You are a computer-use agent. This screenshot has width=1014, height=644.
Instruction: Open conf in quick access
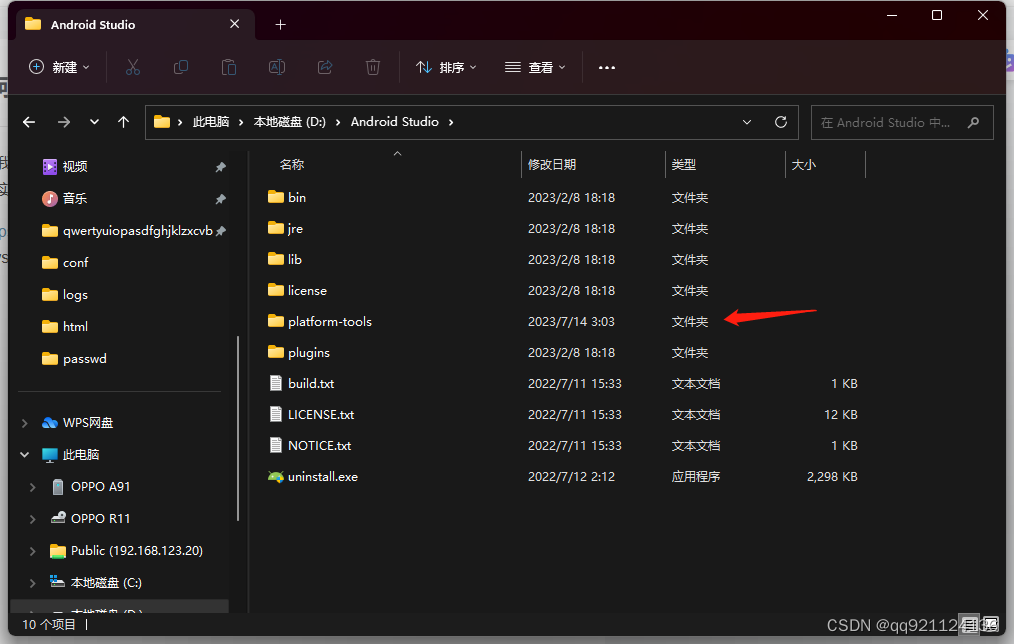pos(76,263)
